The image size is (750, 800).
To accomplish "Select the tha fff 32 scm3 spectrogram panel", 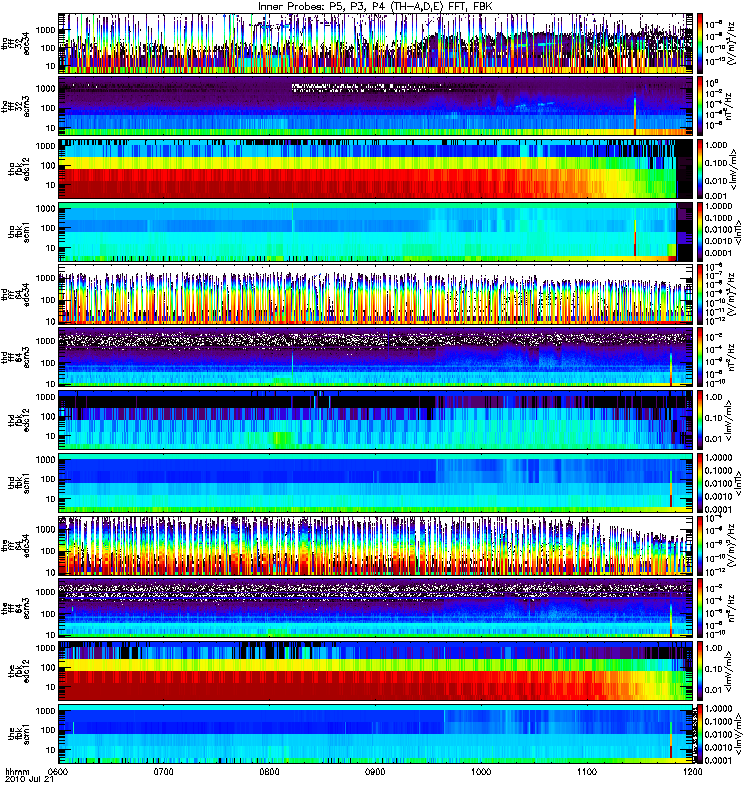I will [376, 106].
